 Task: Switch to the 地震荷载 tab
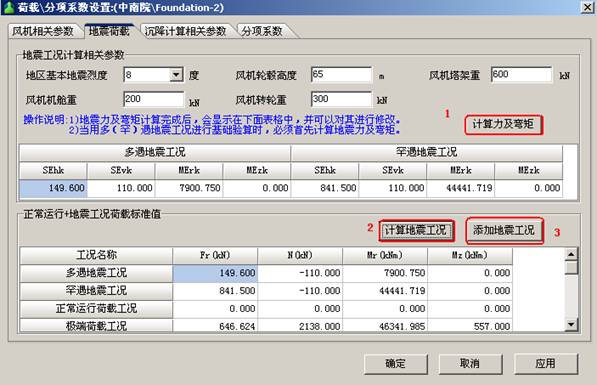click(x=109, y=31)
